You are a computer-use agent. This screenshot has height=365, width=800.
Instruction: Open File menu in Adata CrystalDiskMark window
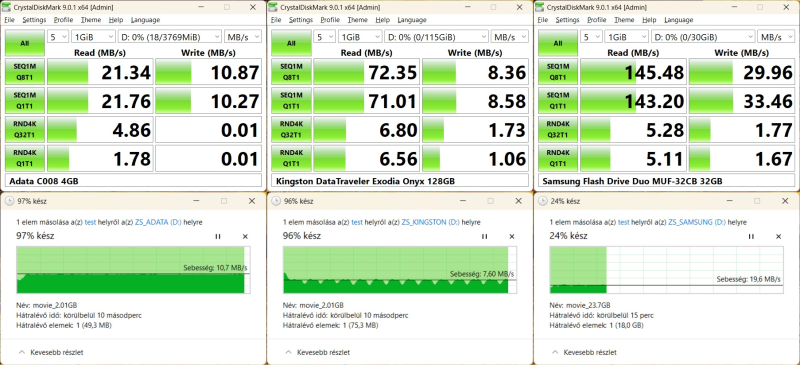pos(10,20)
